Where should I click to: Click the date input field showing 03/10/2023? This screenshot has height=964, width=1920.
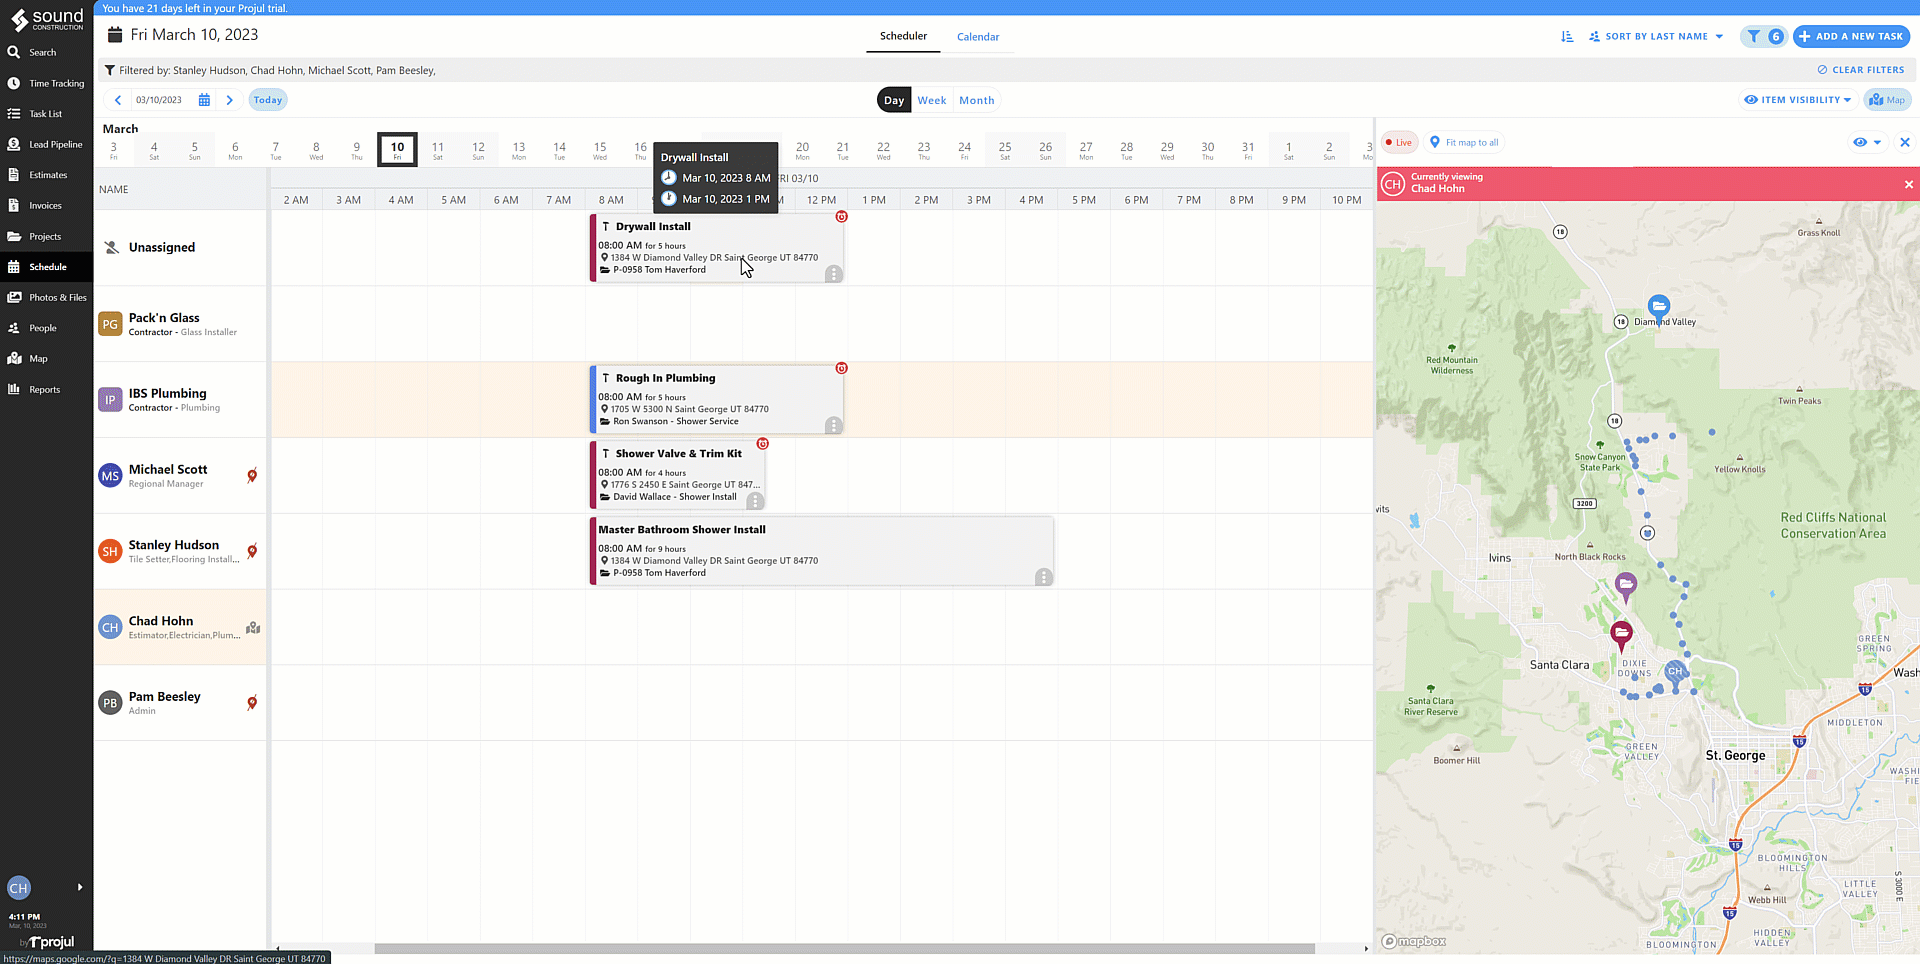point(160,99)
